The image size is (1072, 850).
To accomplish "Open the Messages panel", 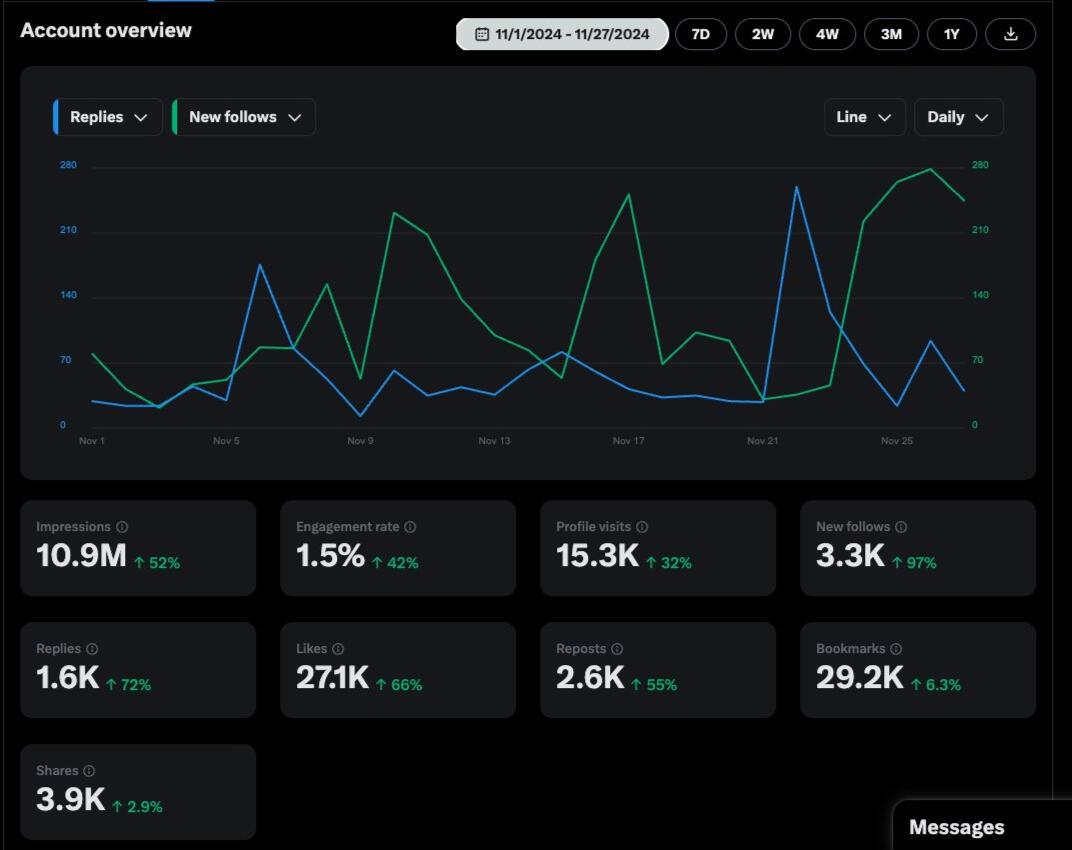I will [x=956, y=827].
